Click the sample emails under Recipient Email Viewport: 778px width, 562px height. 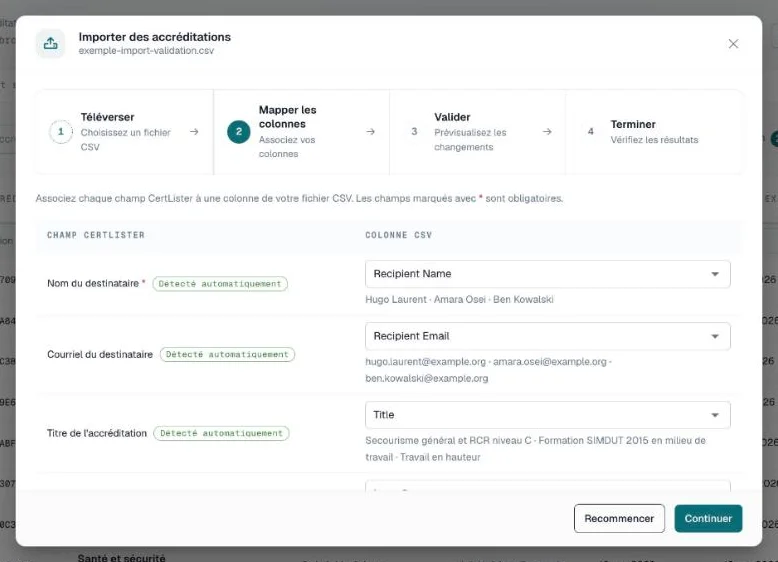[x=489, y=370]
